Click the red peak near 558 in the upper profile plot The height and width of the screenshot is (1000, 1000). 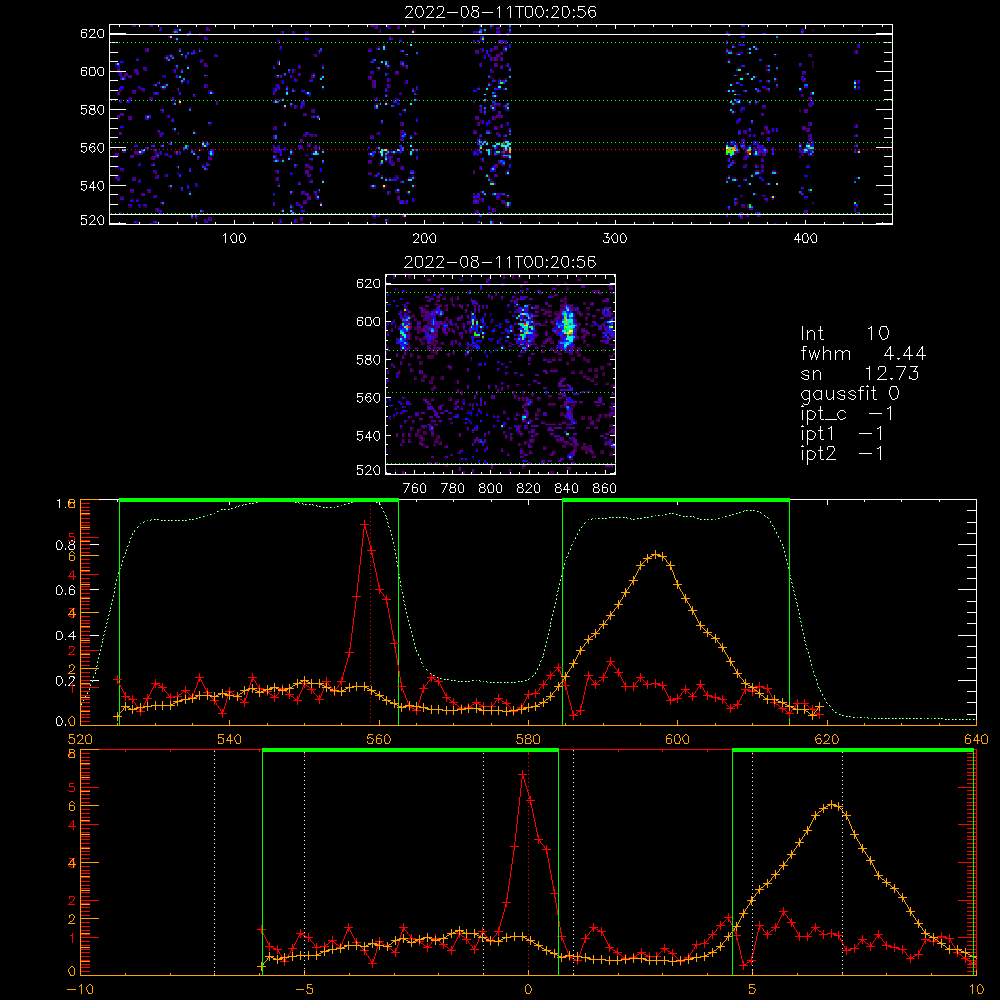pos(365,524)
